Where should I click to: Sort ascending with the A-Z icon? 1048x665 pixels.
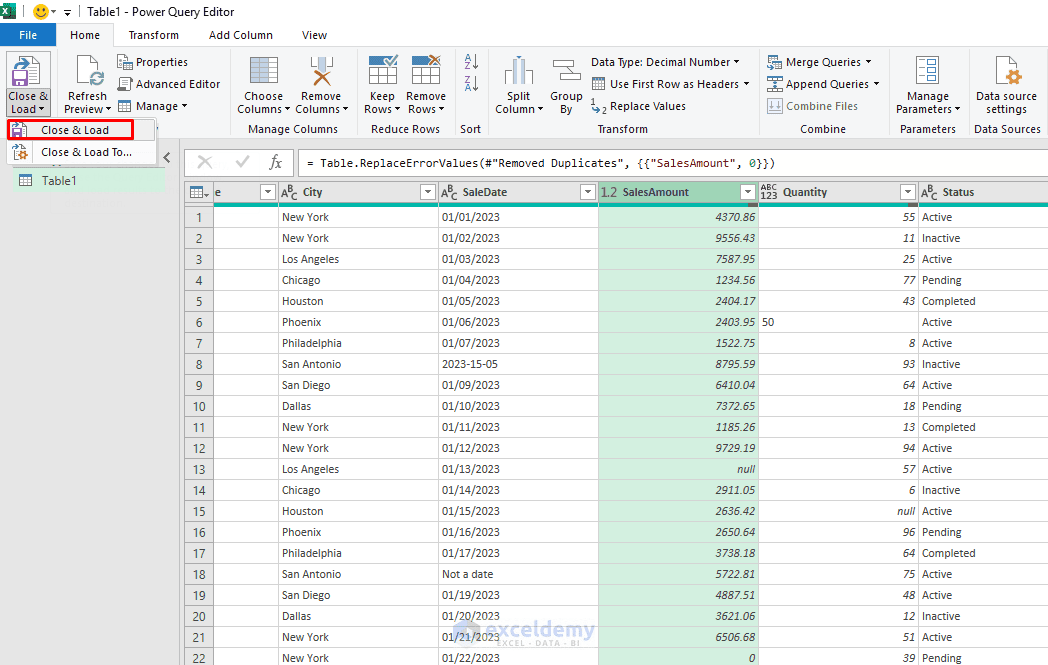(x=471, y=61)
